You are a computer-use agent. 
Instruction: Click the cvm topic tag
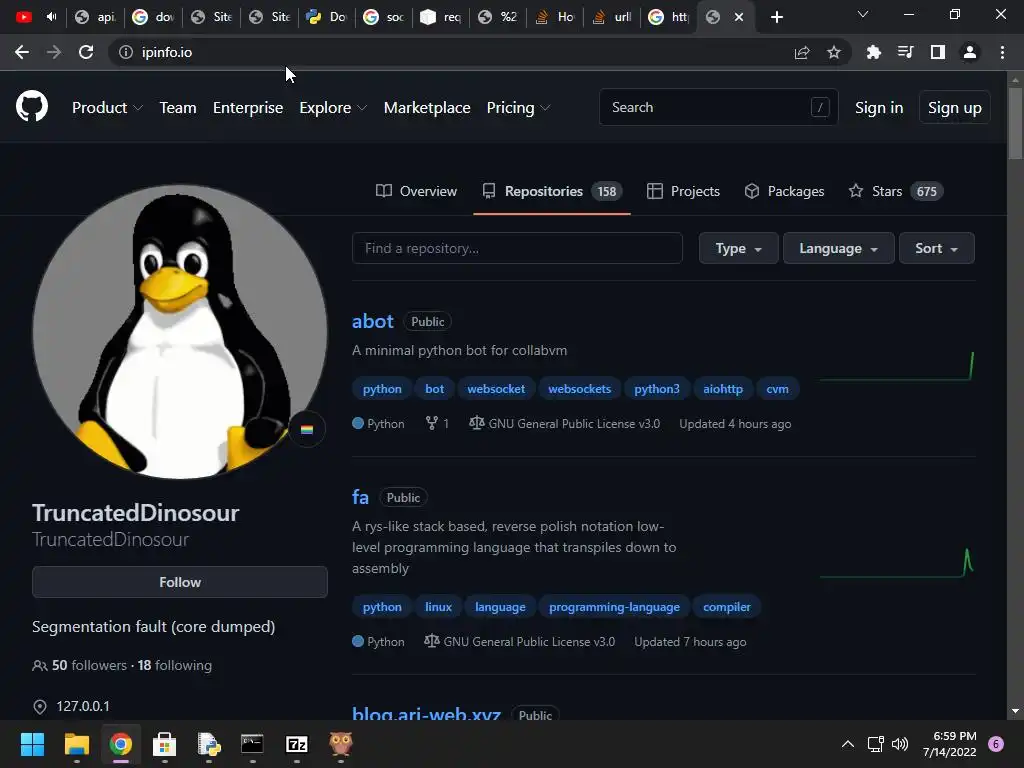[x=777, y=389]
